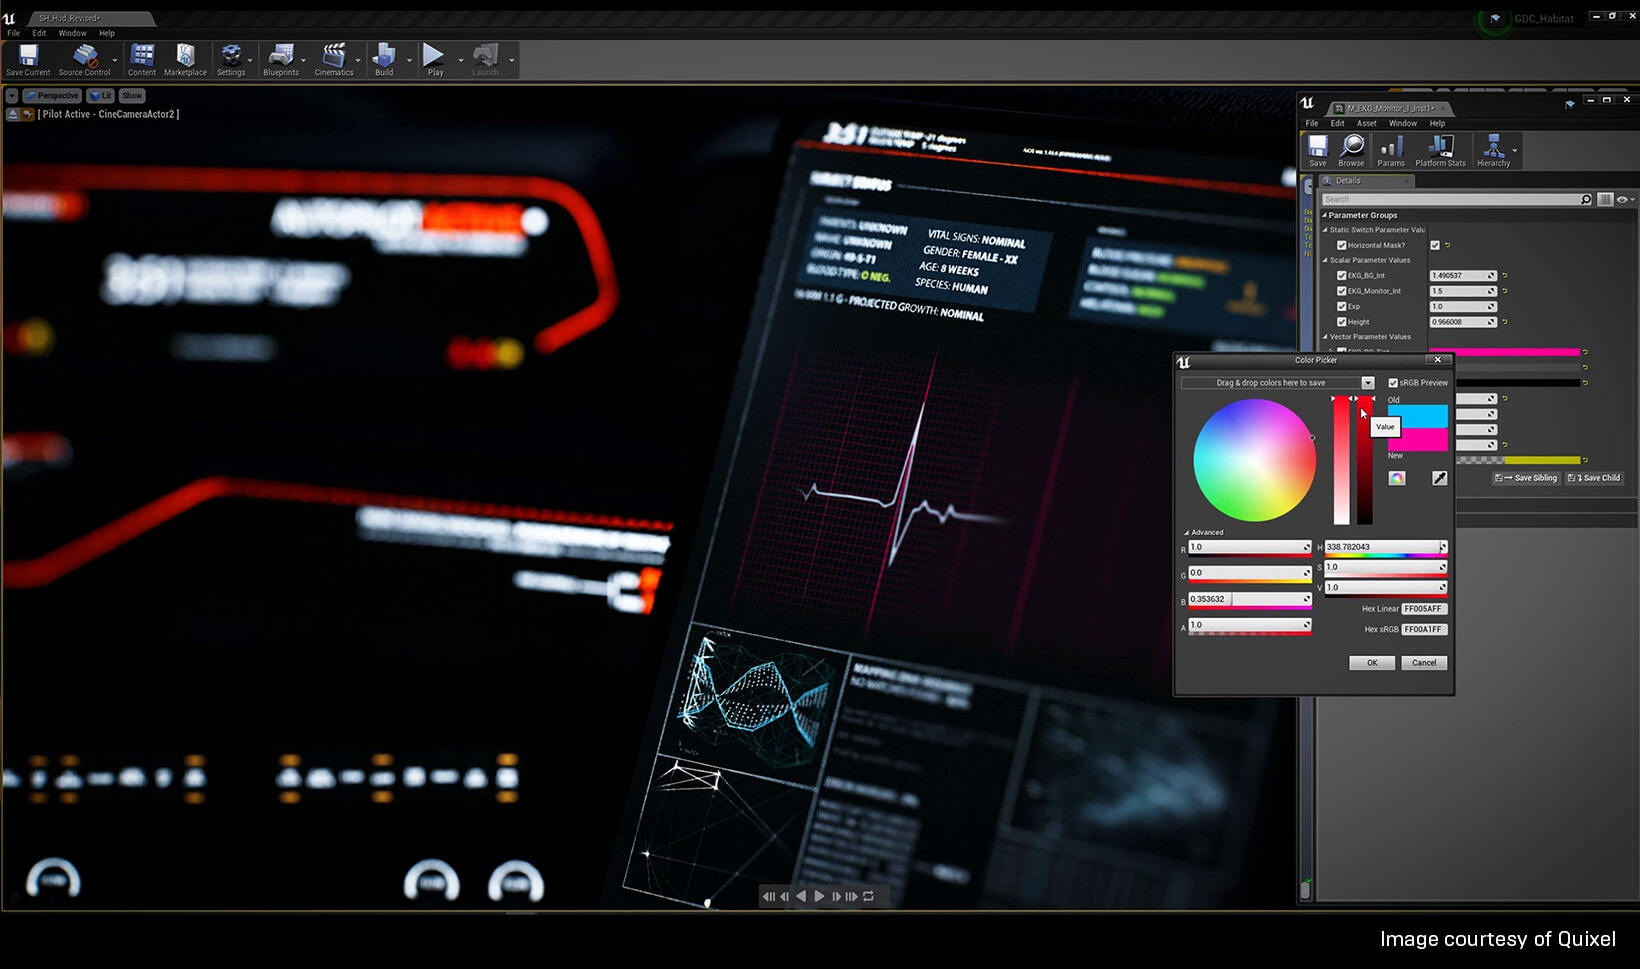
Task: Collapse the Advanced section in the Color Picker
Action: pyautogui.click(x=1186, y=532)
